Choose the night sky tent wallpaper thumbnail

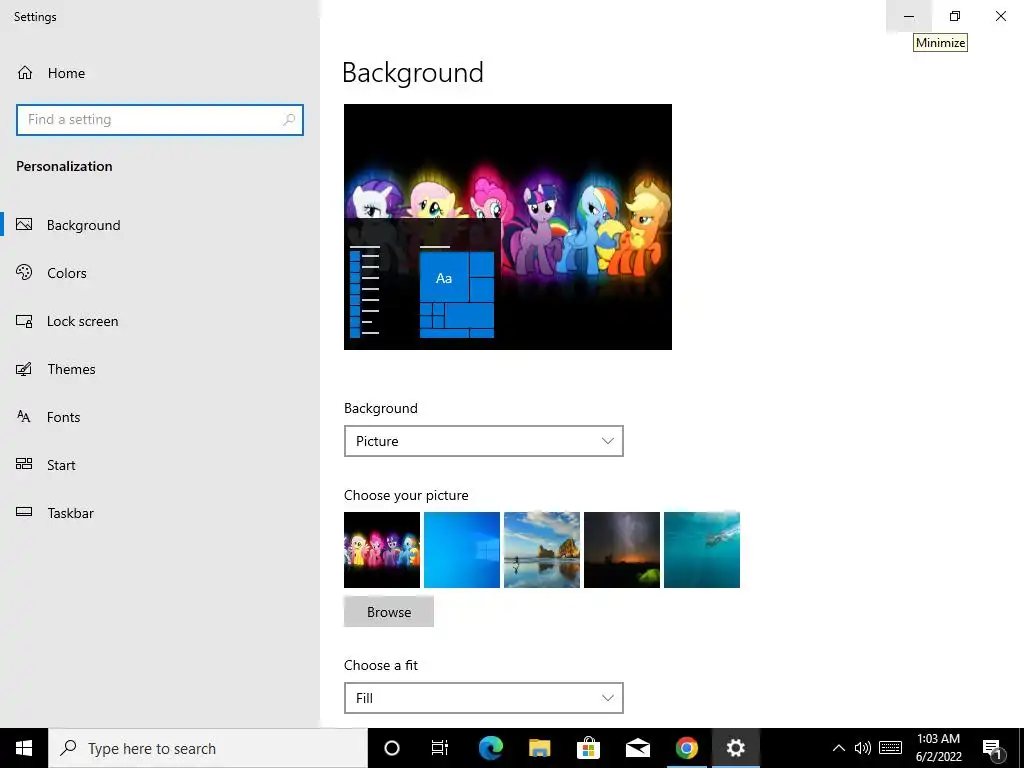point(622,550)
